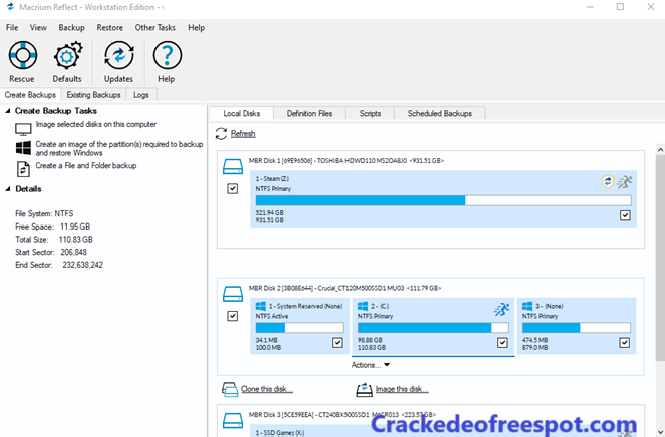Open the Rescue media tool
The image size is (665, 437).
[x=23, y=55]
